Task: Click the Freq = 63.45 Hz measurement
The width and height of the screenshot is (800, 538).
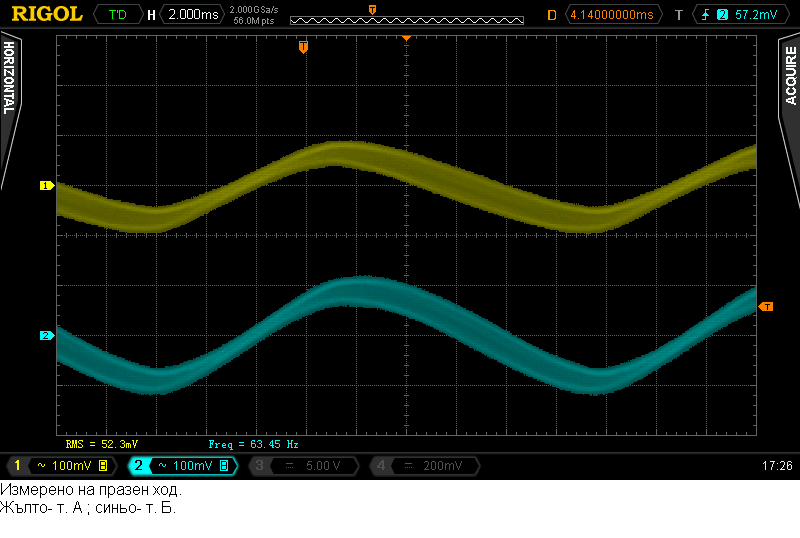Action: point(254,444)
